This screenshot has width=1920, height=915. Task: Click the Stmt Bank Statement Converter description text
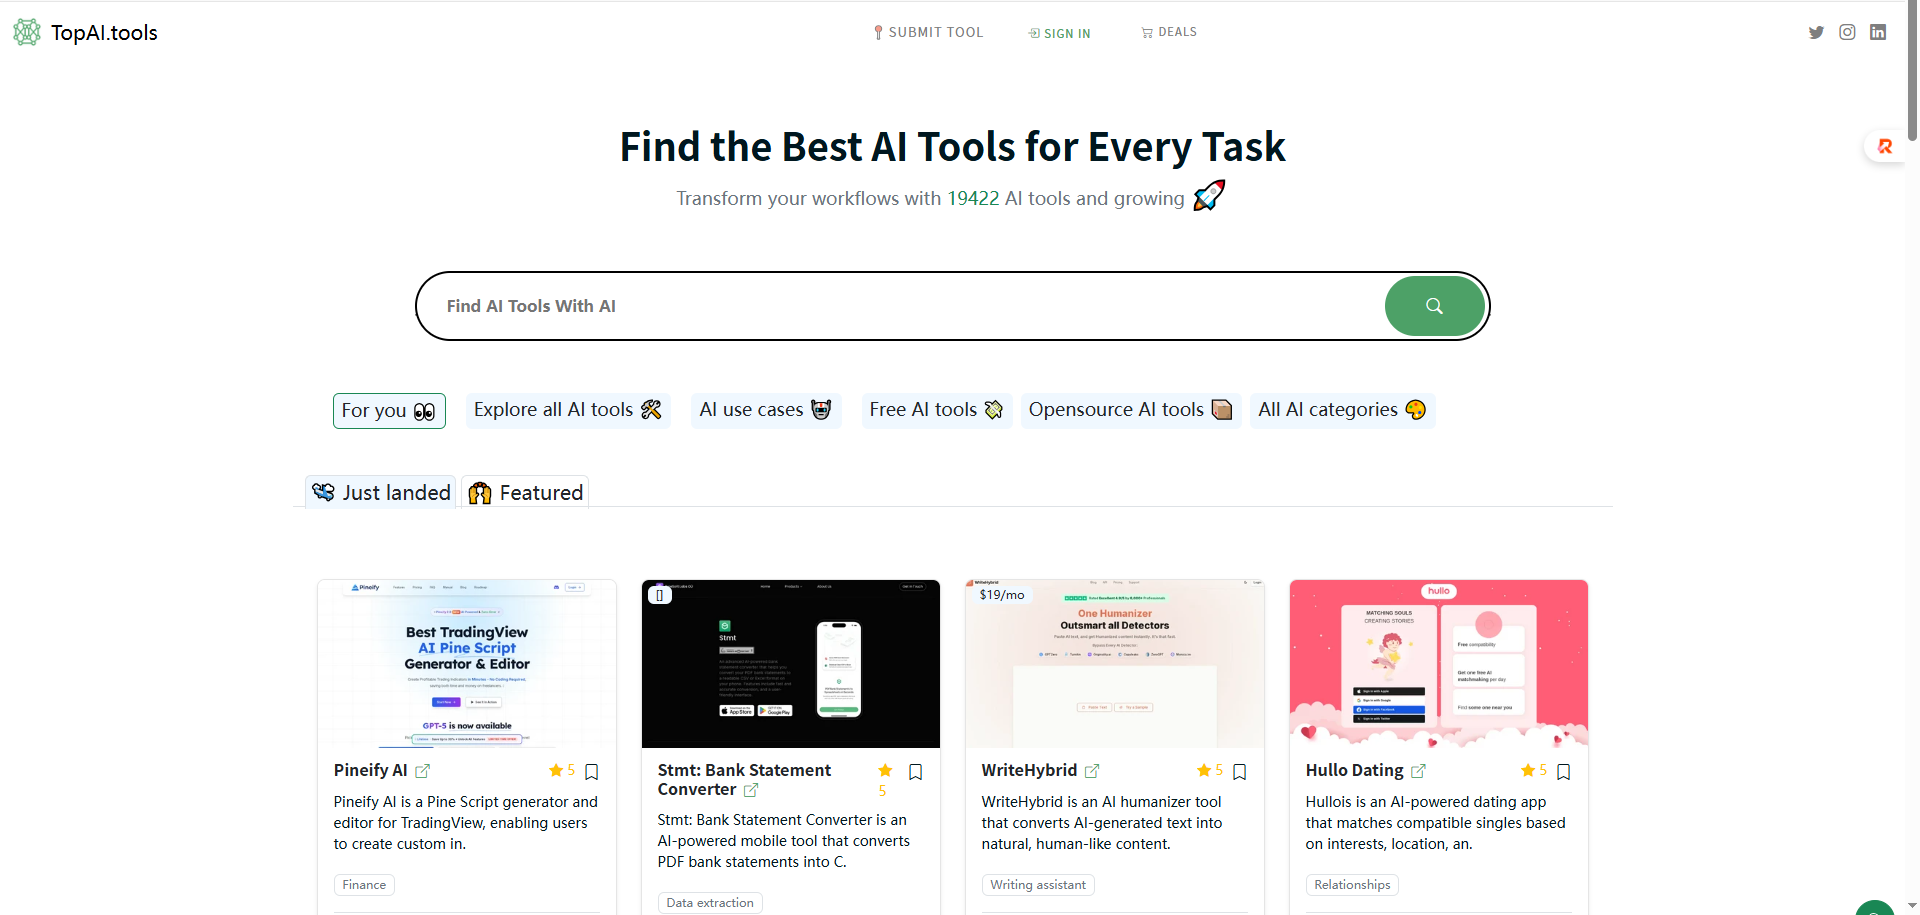click(x=784, y=841)
